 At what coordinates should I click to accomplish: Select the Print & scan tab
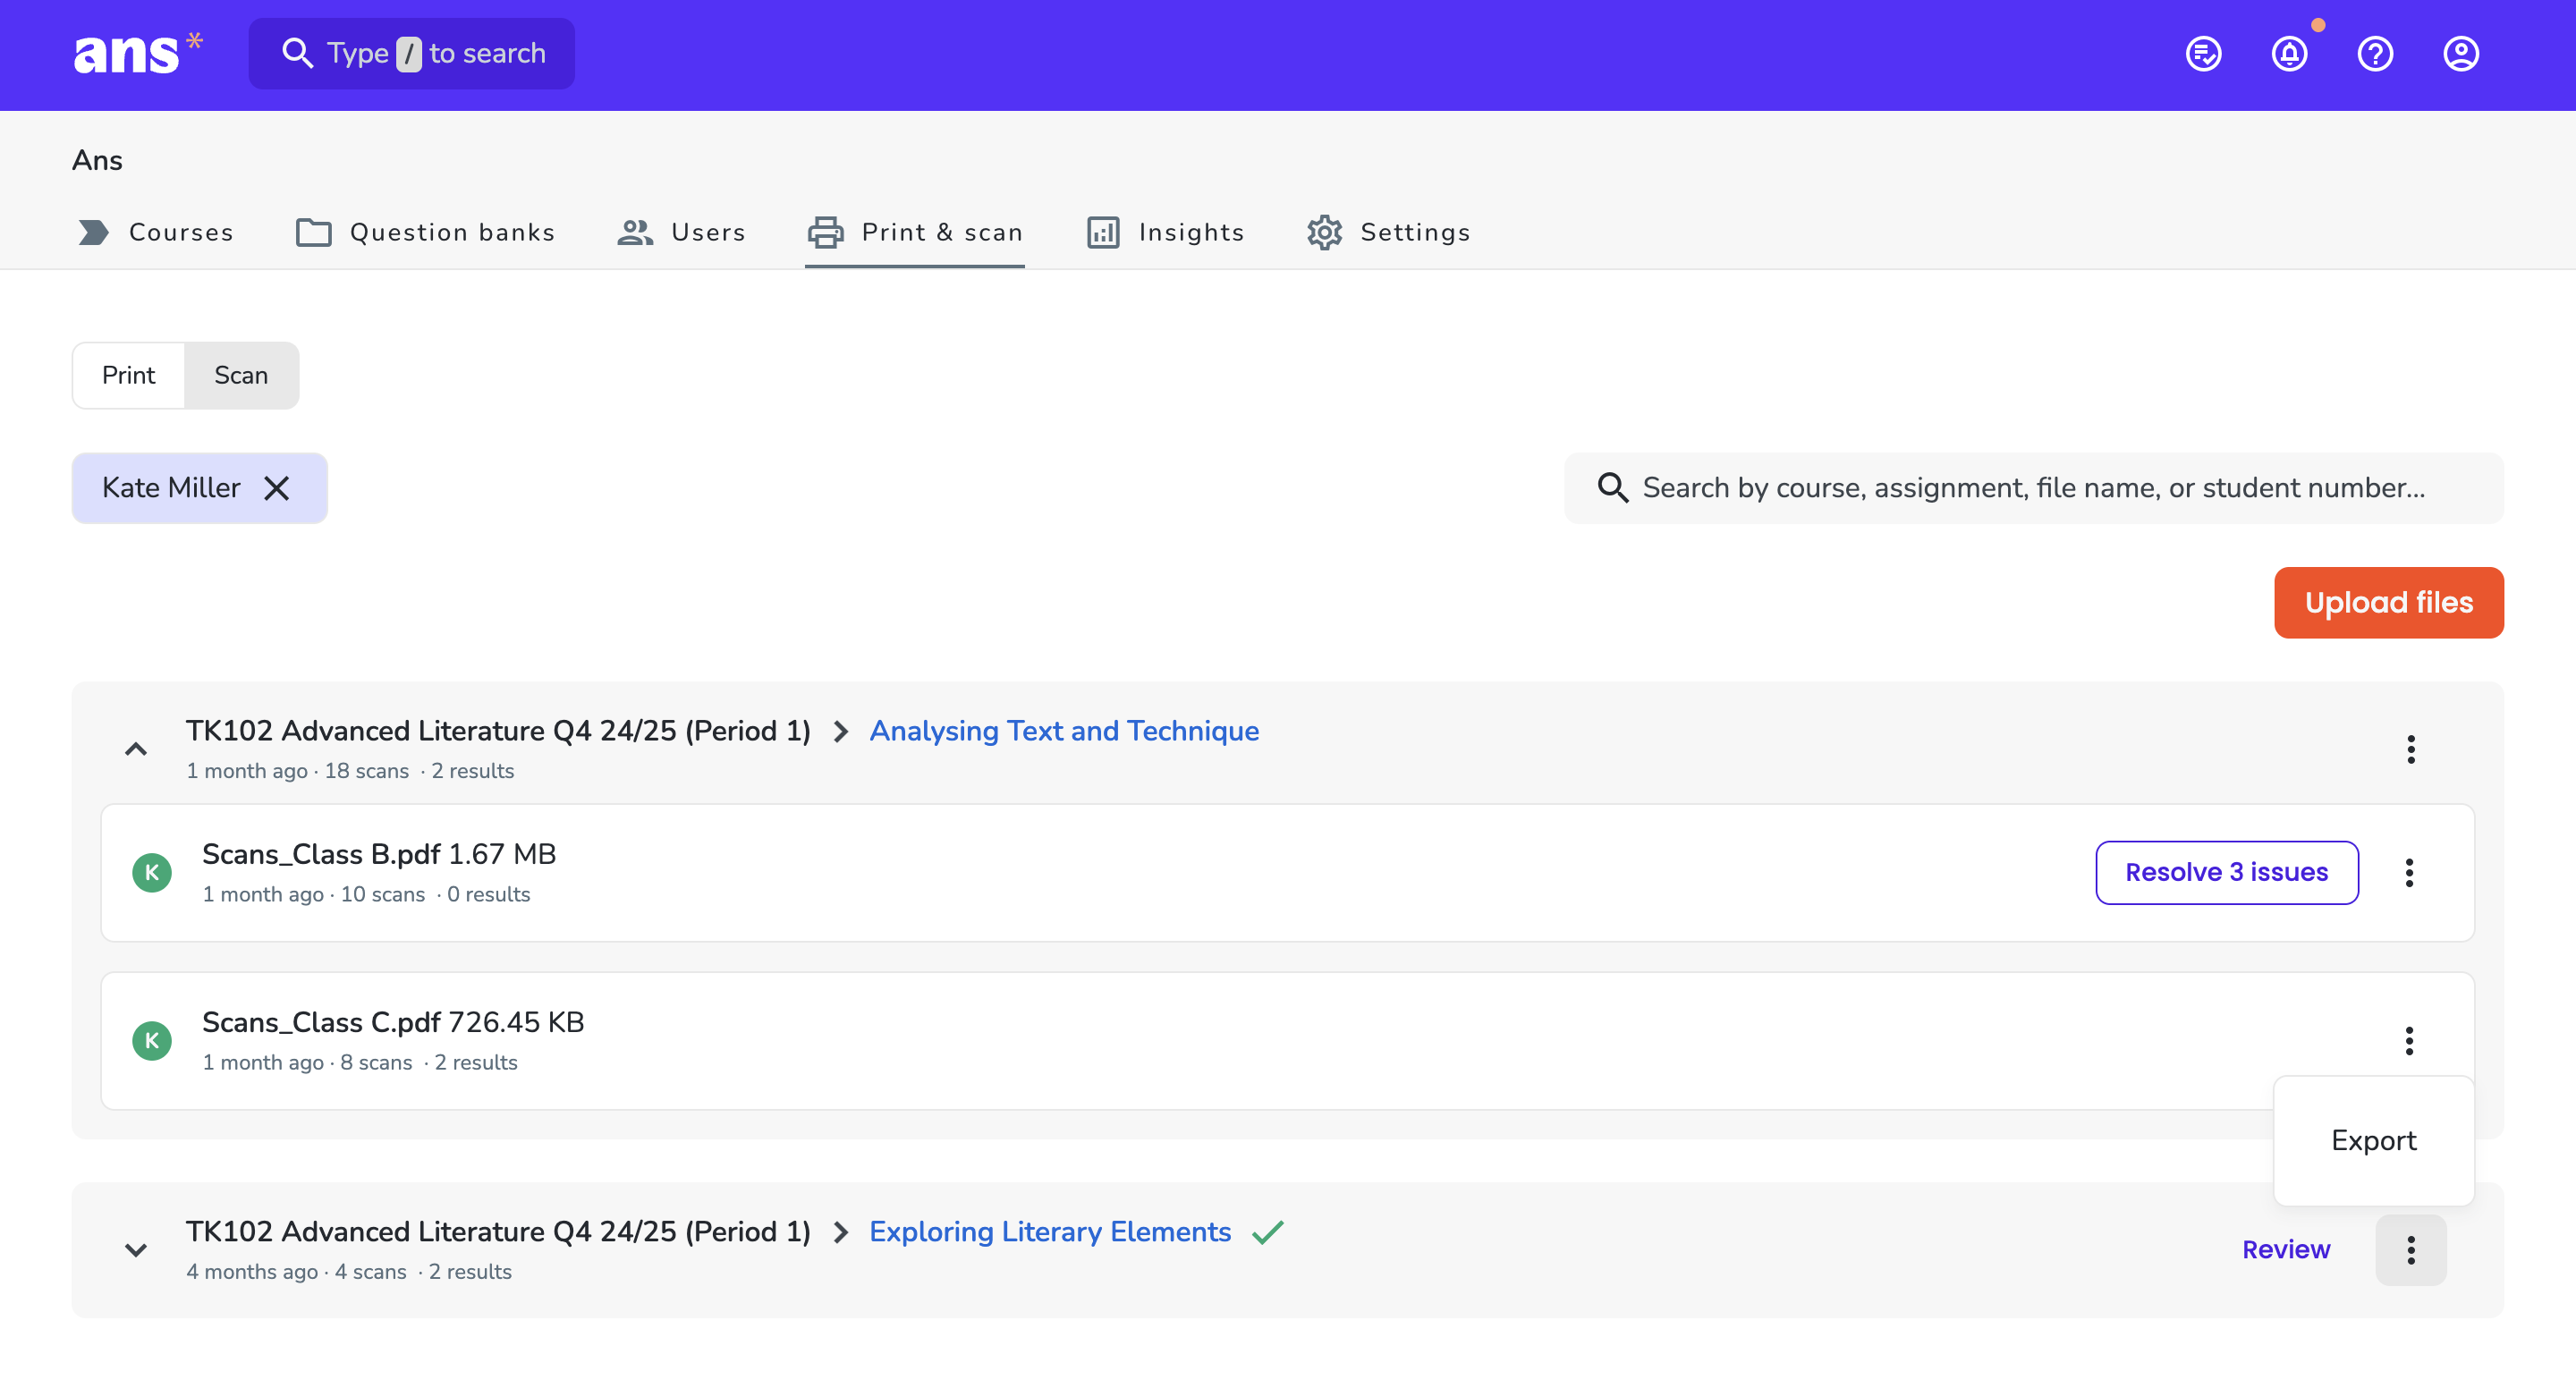(x=915, y=232)
